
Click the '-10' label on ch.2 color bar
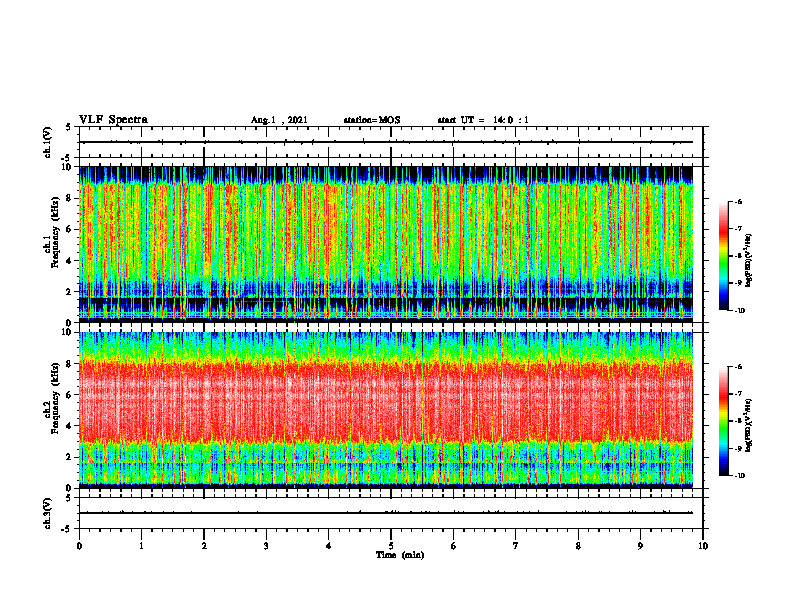(x=739, y=476)
